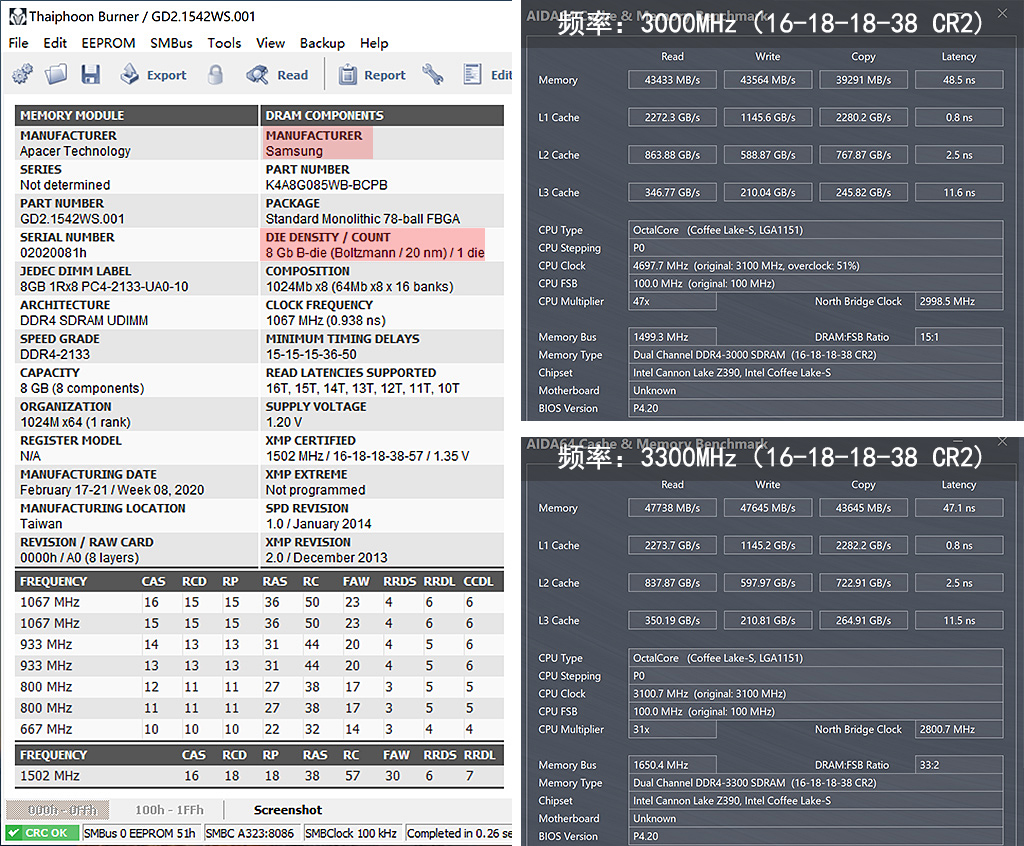Screen dimensions: 1024x846
Task: Click the Thaiphoon Burner title bar app icon
Action: pyautogui.click(x=17, y=16)
